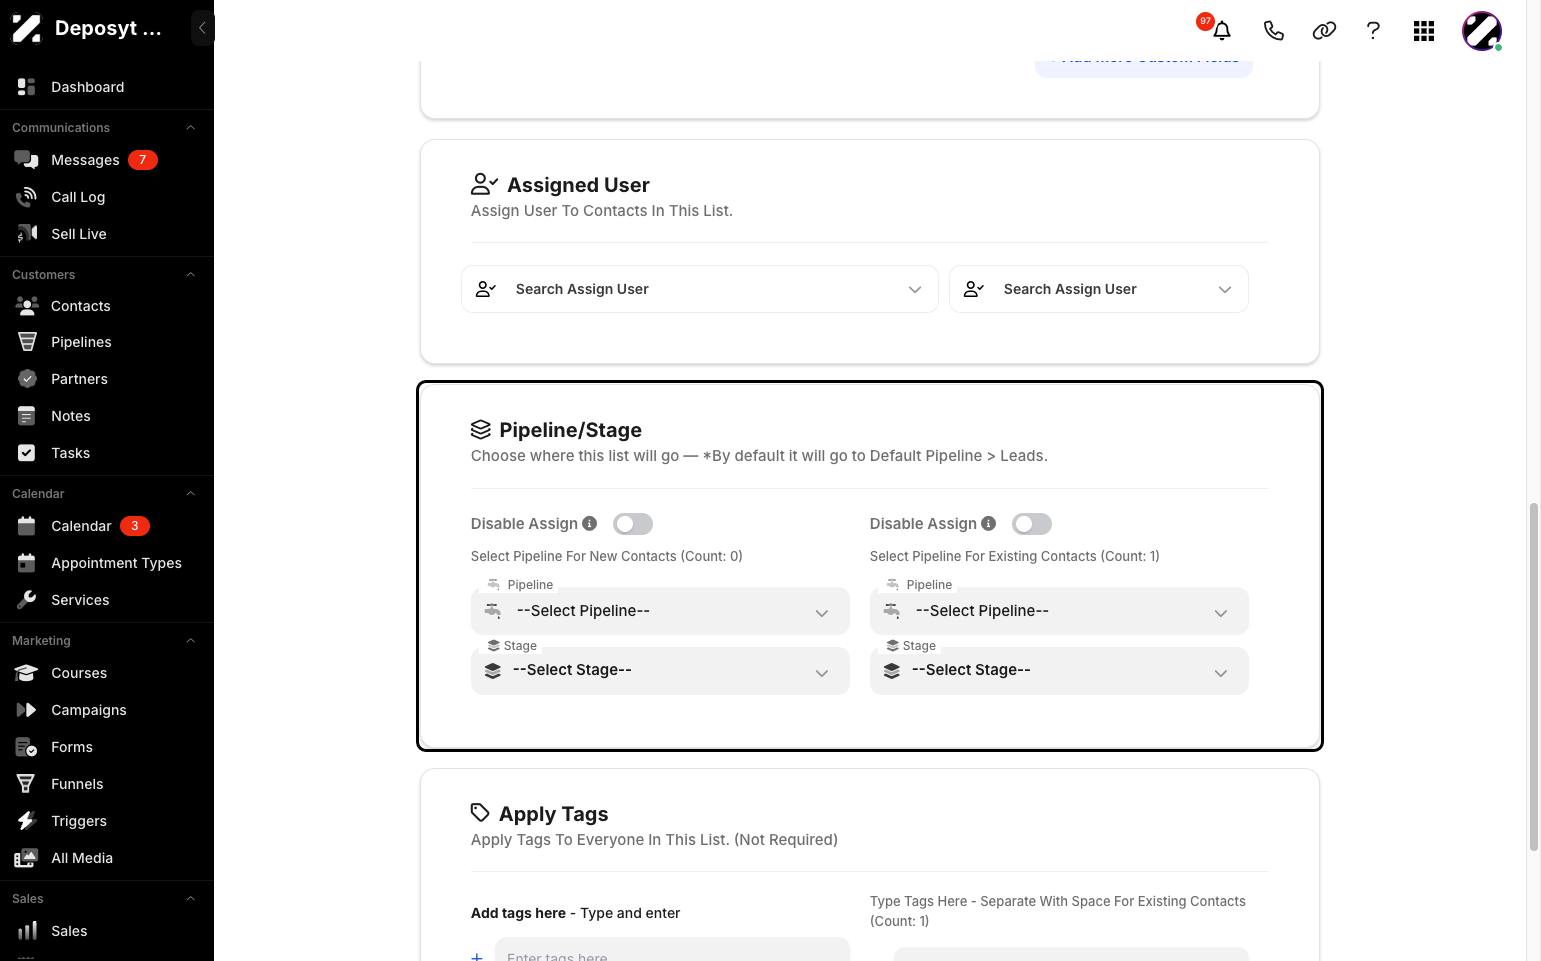
Task: Open the notifications bell icon
Action: point(1221,31)
